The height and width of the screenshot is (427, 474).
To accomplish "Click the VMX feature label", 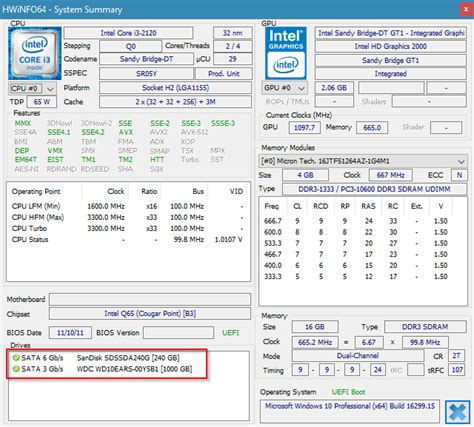I will (55, 151).
